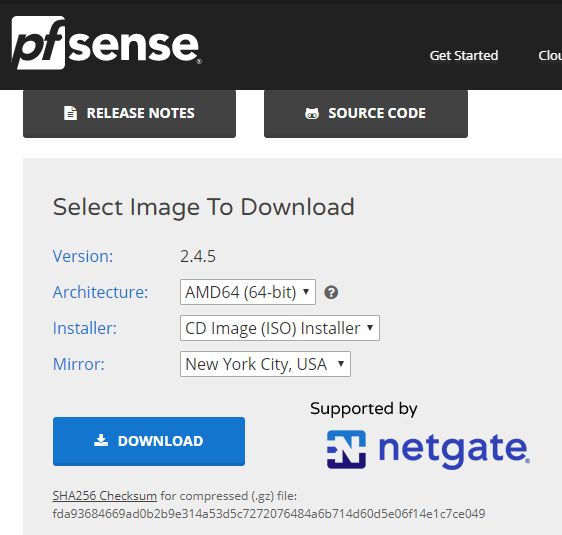Click the Netgate N logo icon
Image resolution: width=562 pixels, height=535 pixels.
pyautogui.click(x=346, y=449)
